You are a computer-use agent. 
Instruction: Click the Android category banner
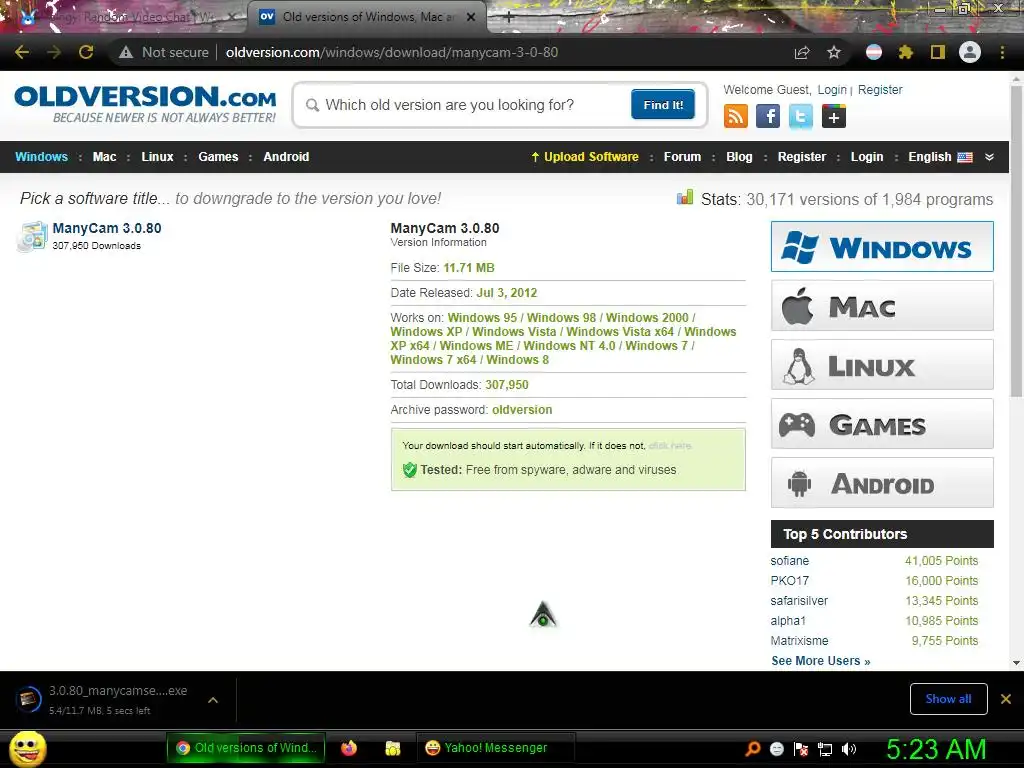(x=882, y=483)
